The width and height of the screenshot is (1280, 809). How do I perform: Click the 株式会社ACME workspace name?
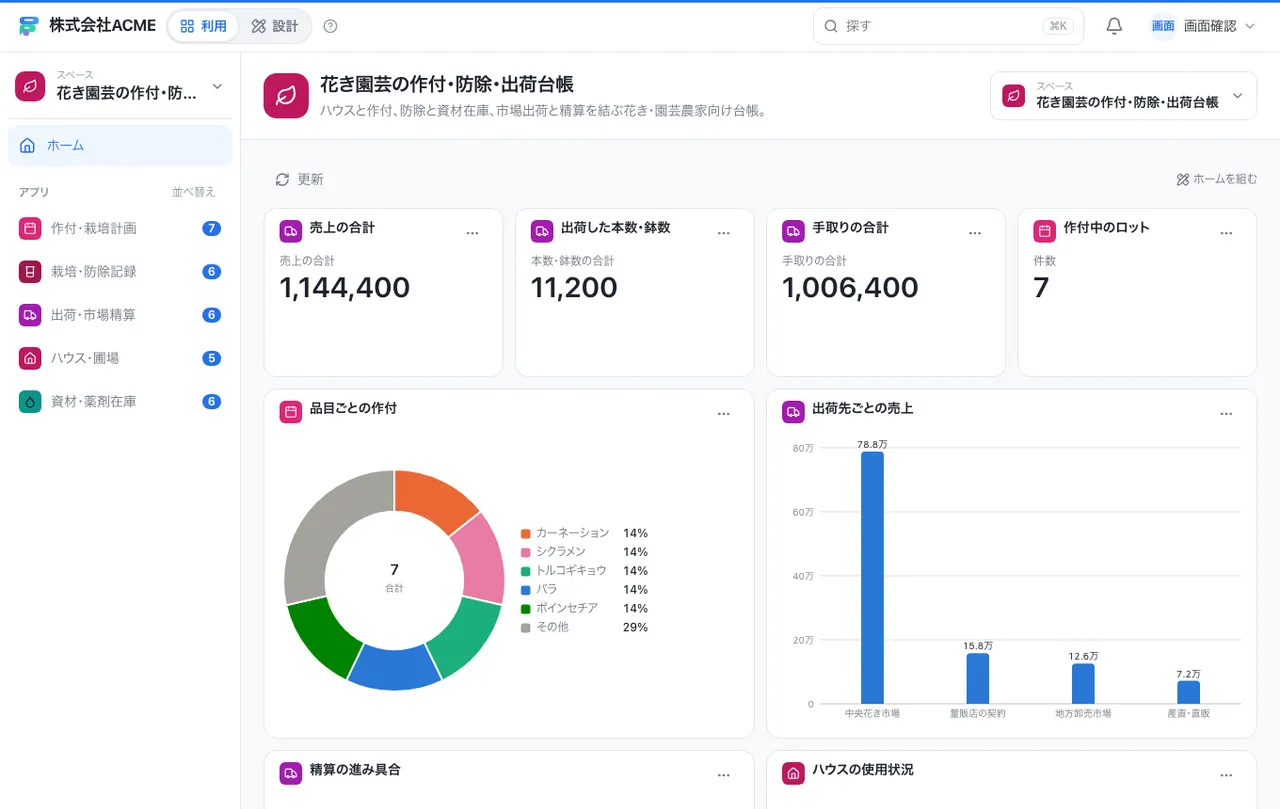point(103,26)
